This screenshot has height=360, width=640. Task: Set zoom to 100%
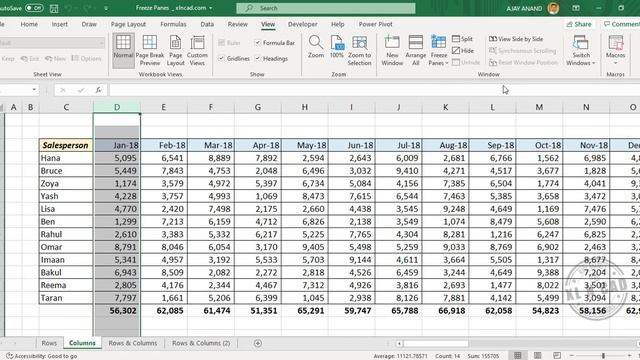coord(337,46)
